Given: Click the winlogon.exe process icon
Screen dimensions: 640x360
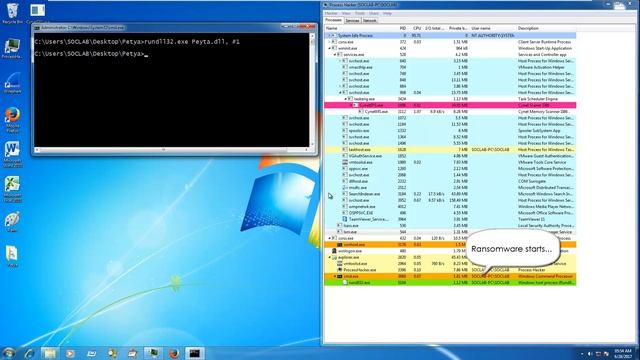Looking at the screenshot, I should [x=334, y=251].
